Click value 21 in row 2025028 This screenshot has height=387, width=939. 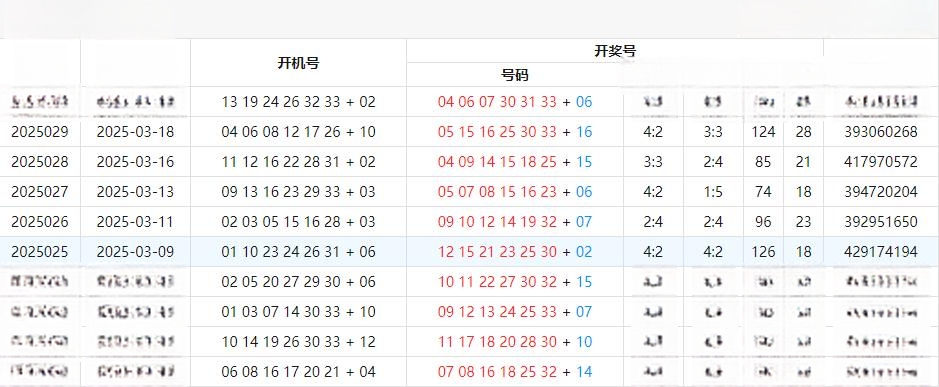coord(804,162)
